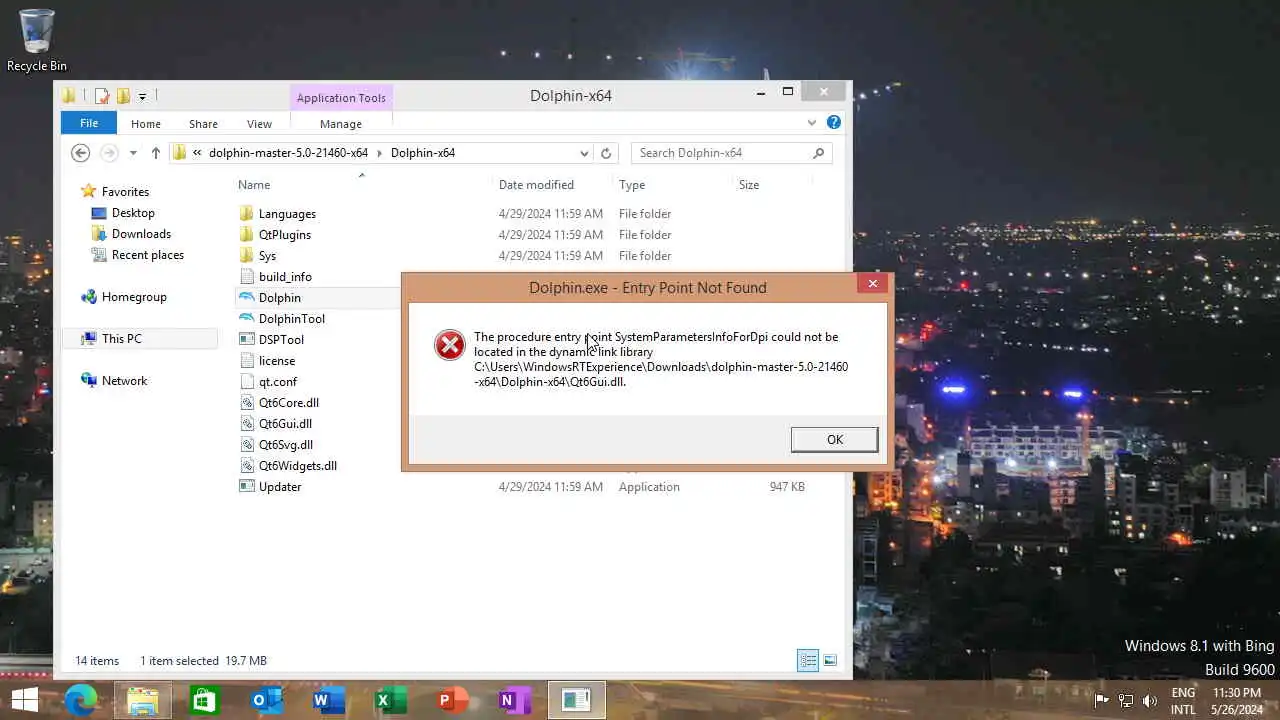Open OneNote from the taskbar
The width and height of the screenshot is (1280, 720).
point(515,700)
